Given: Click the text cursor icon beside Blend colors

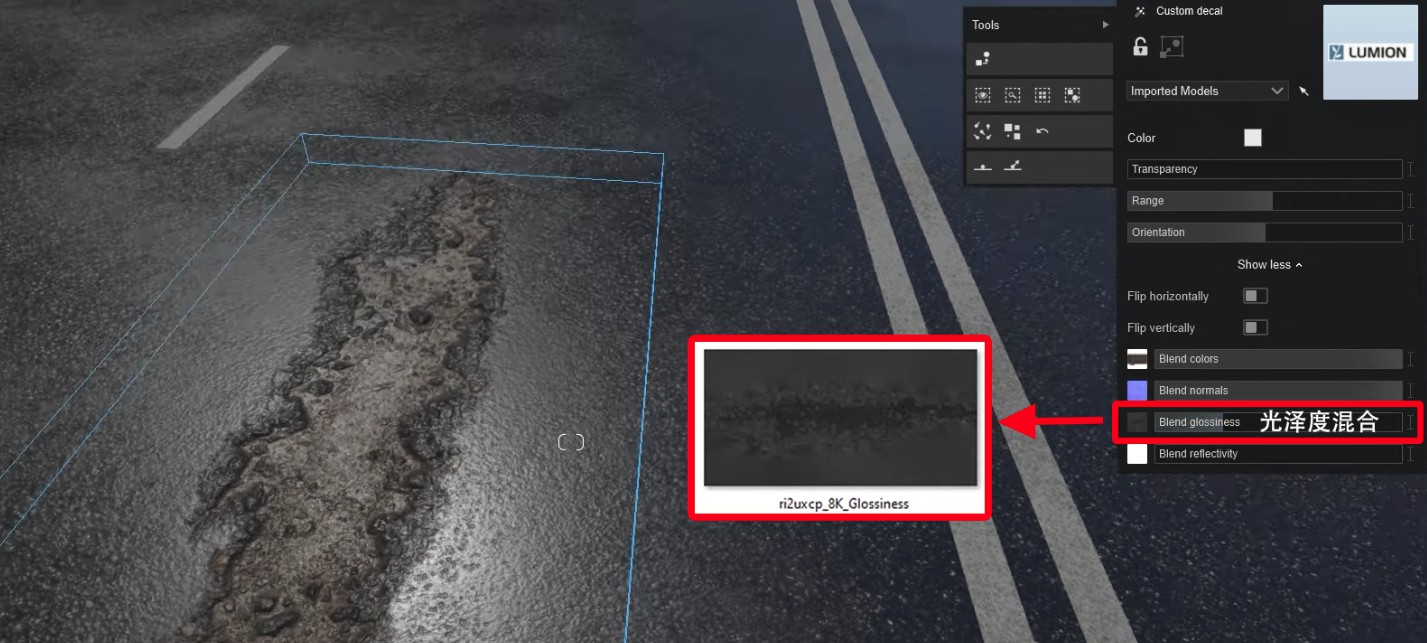Looking at the screenshot, I should pos(1411,359).
